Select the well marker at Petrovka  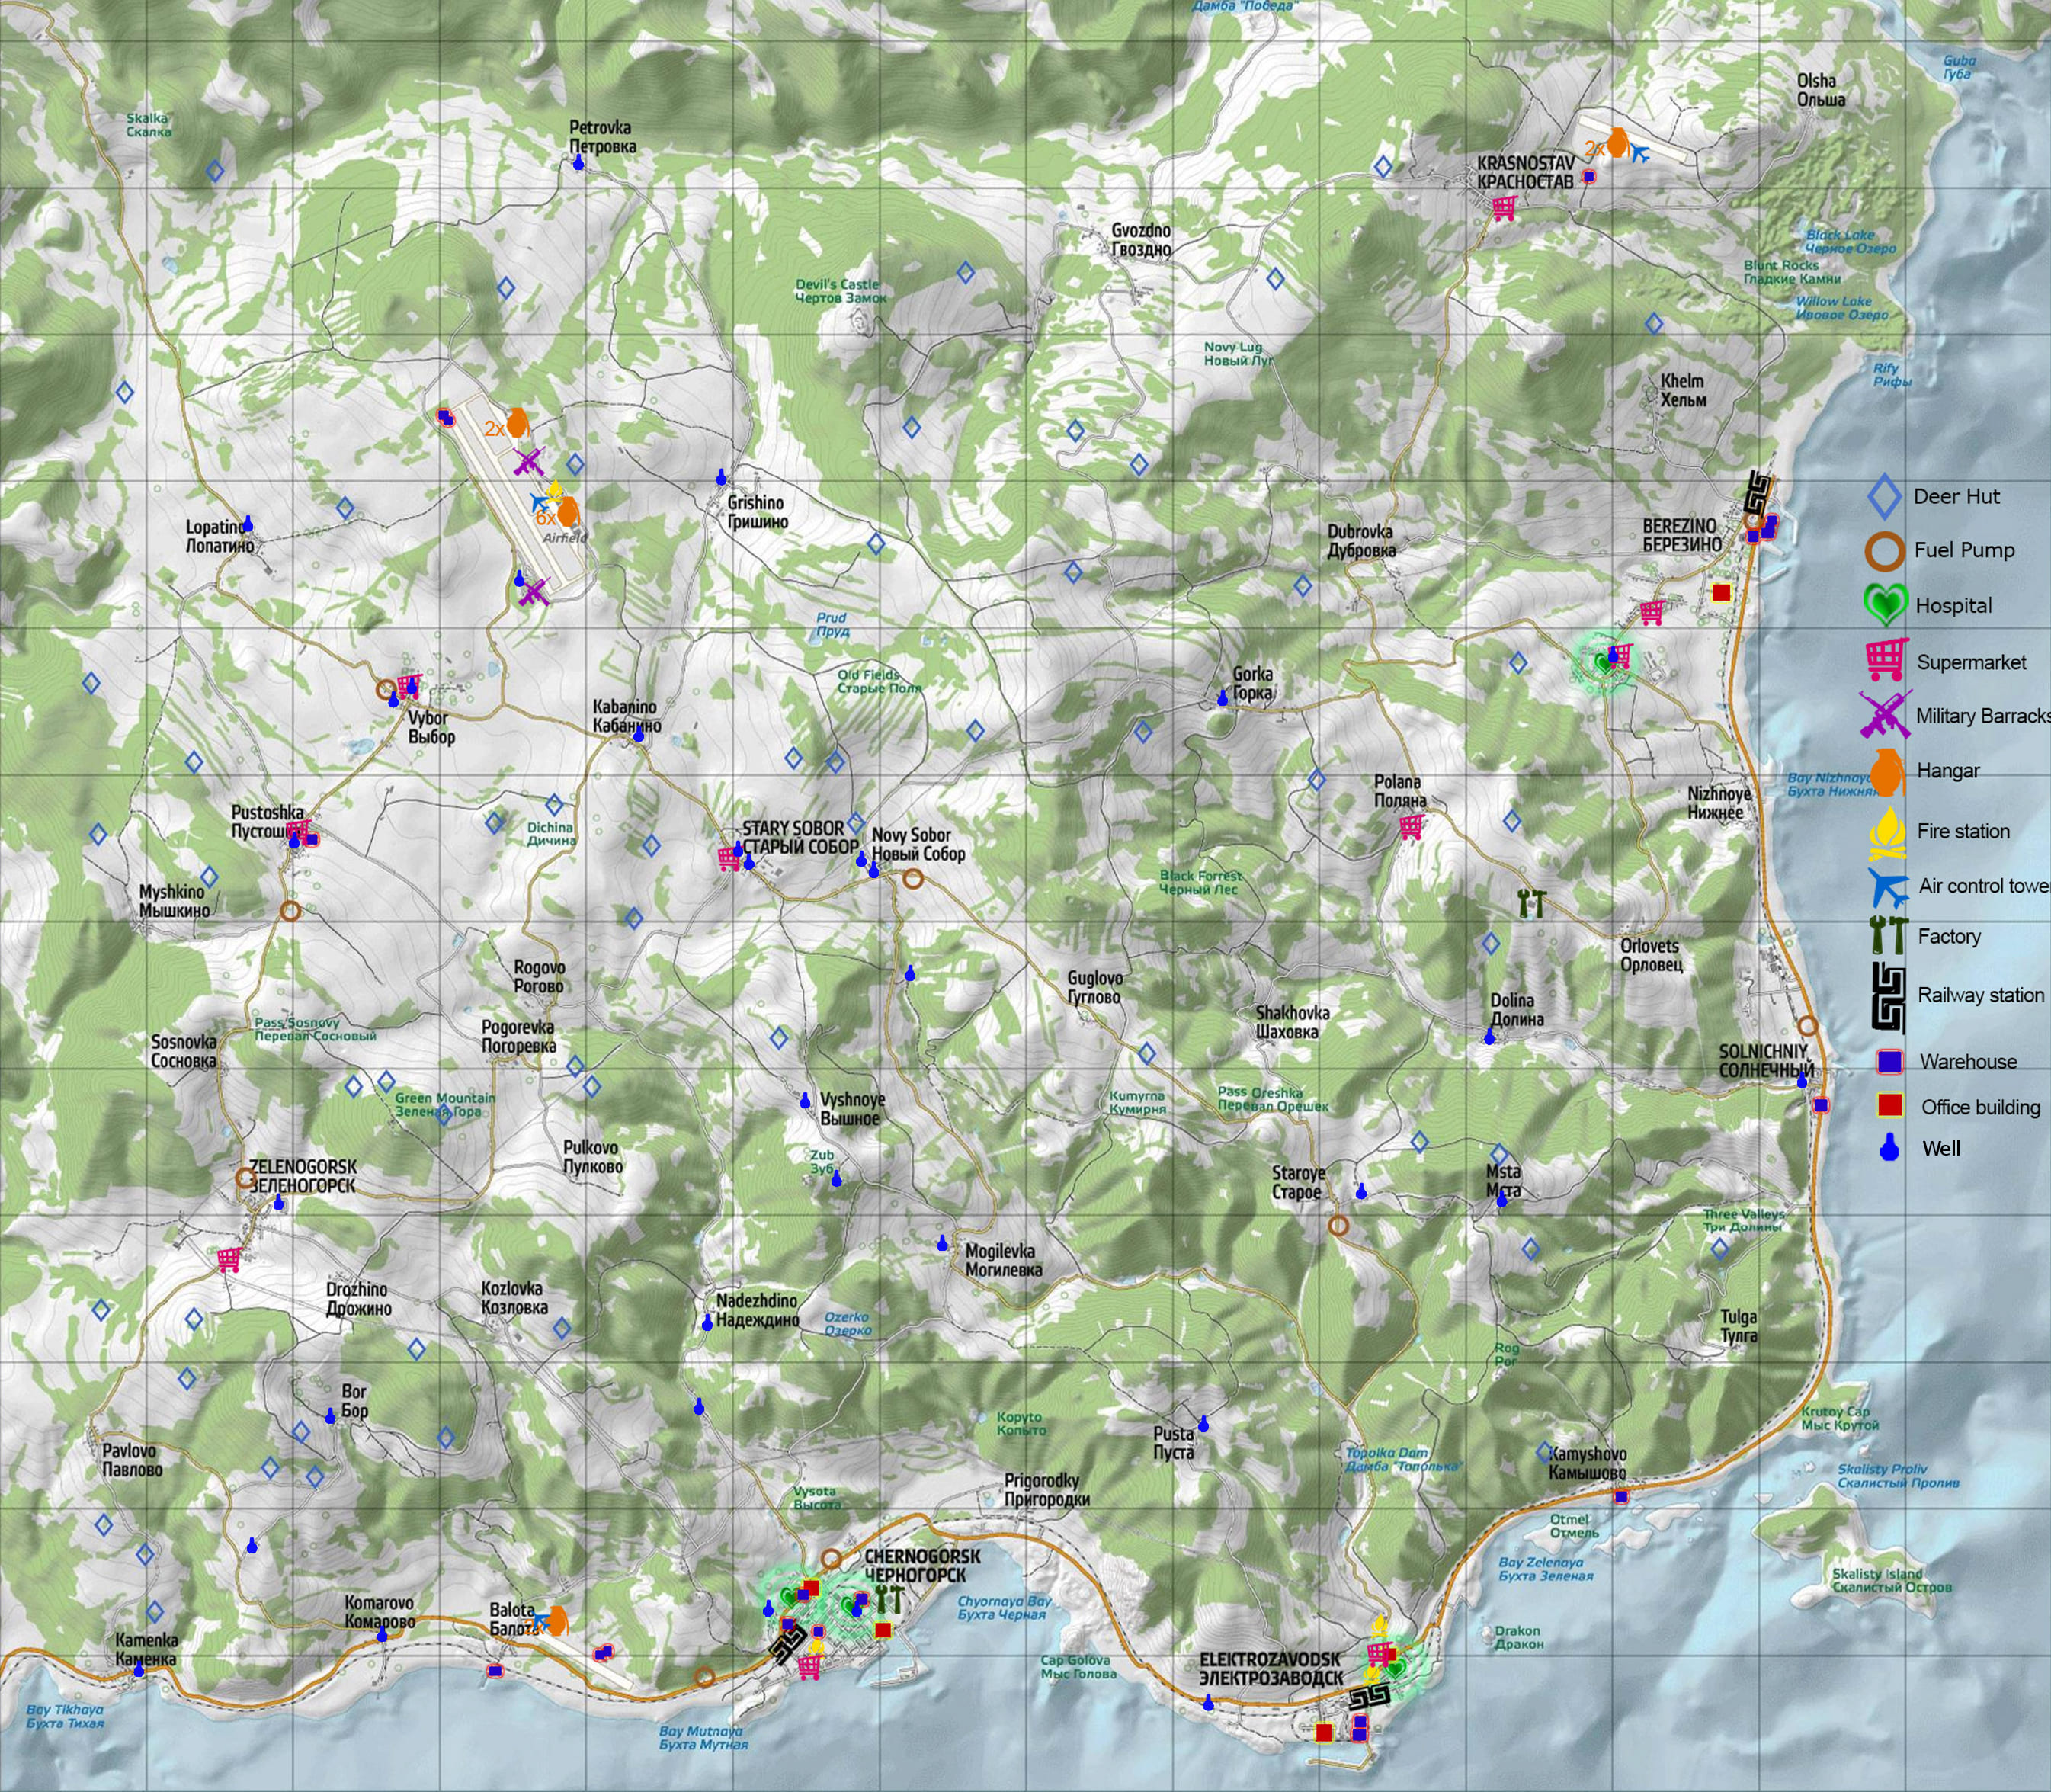tap(578, 163)
